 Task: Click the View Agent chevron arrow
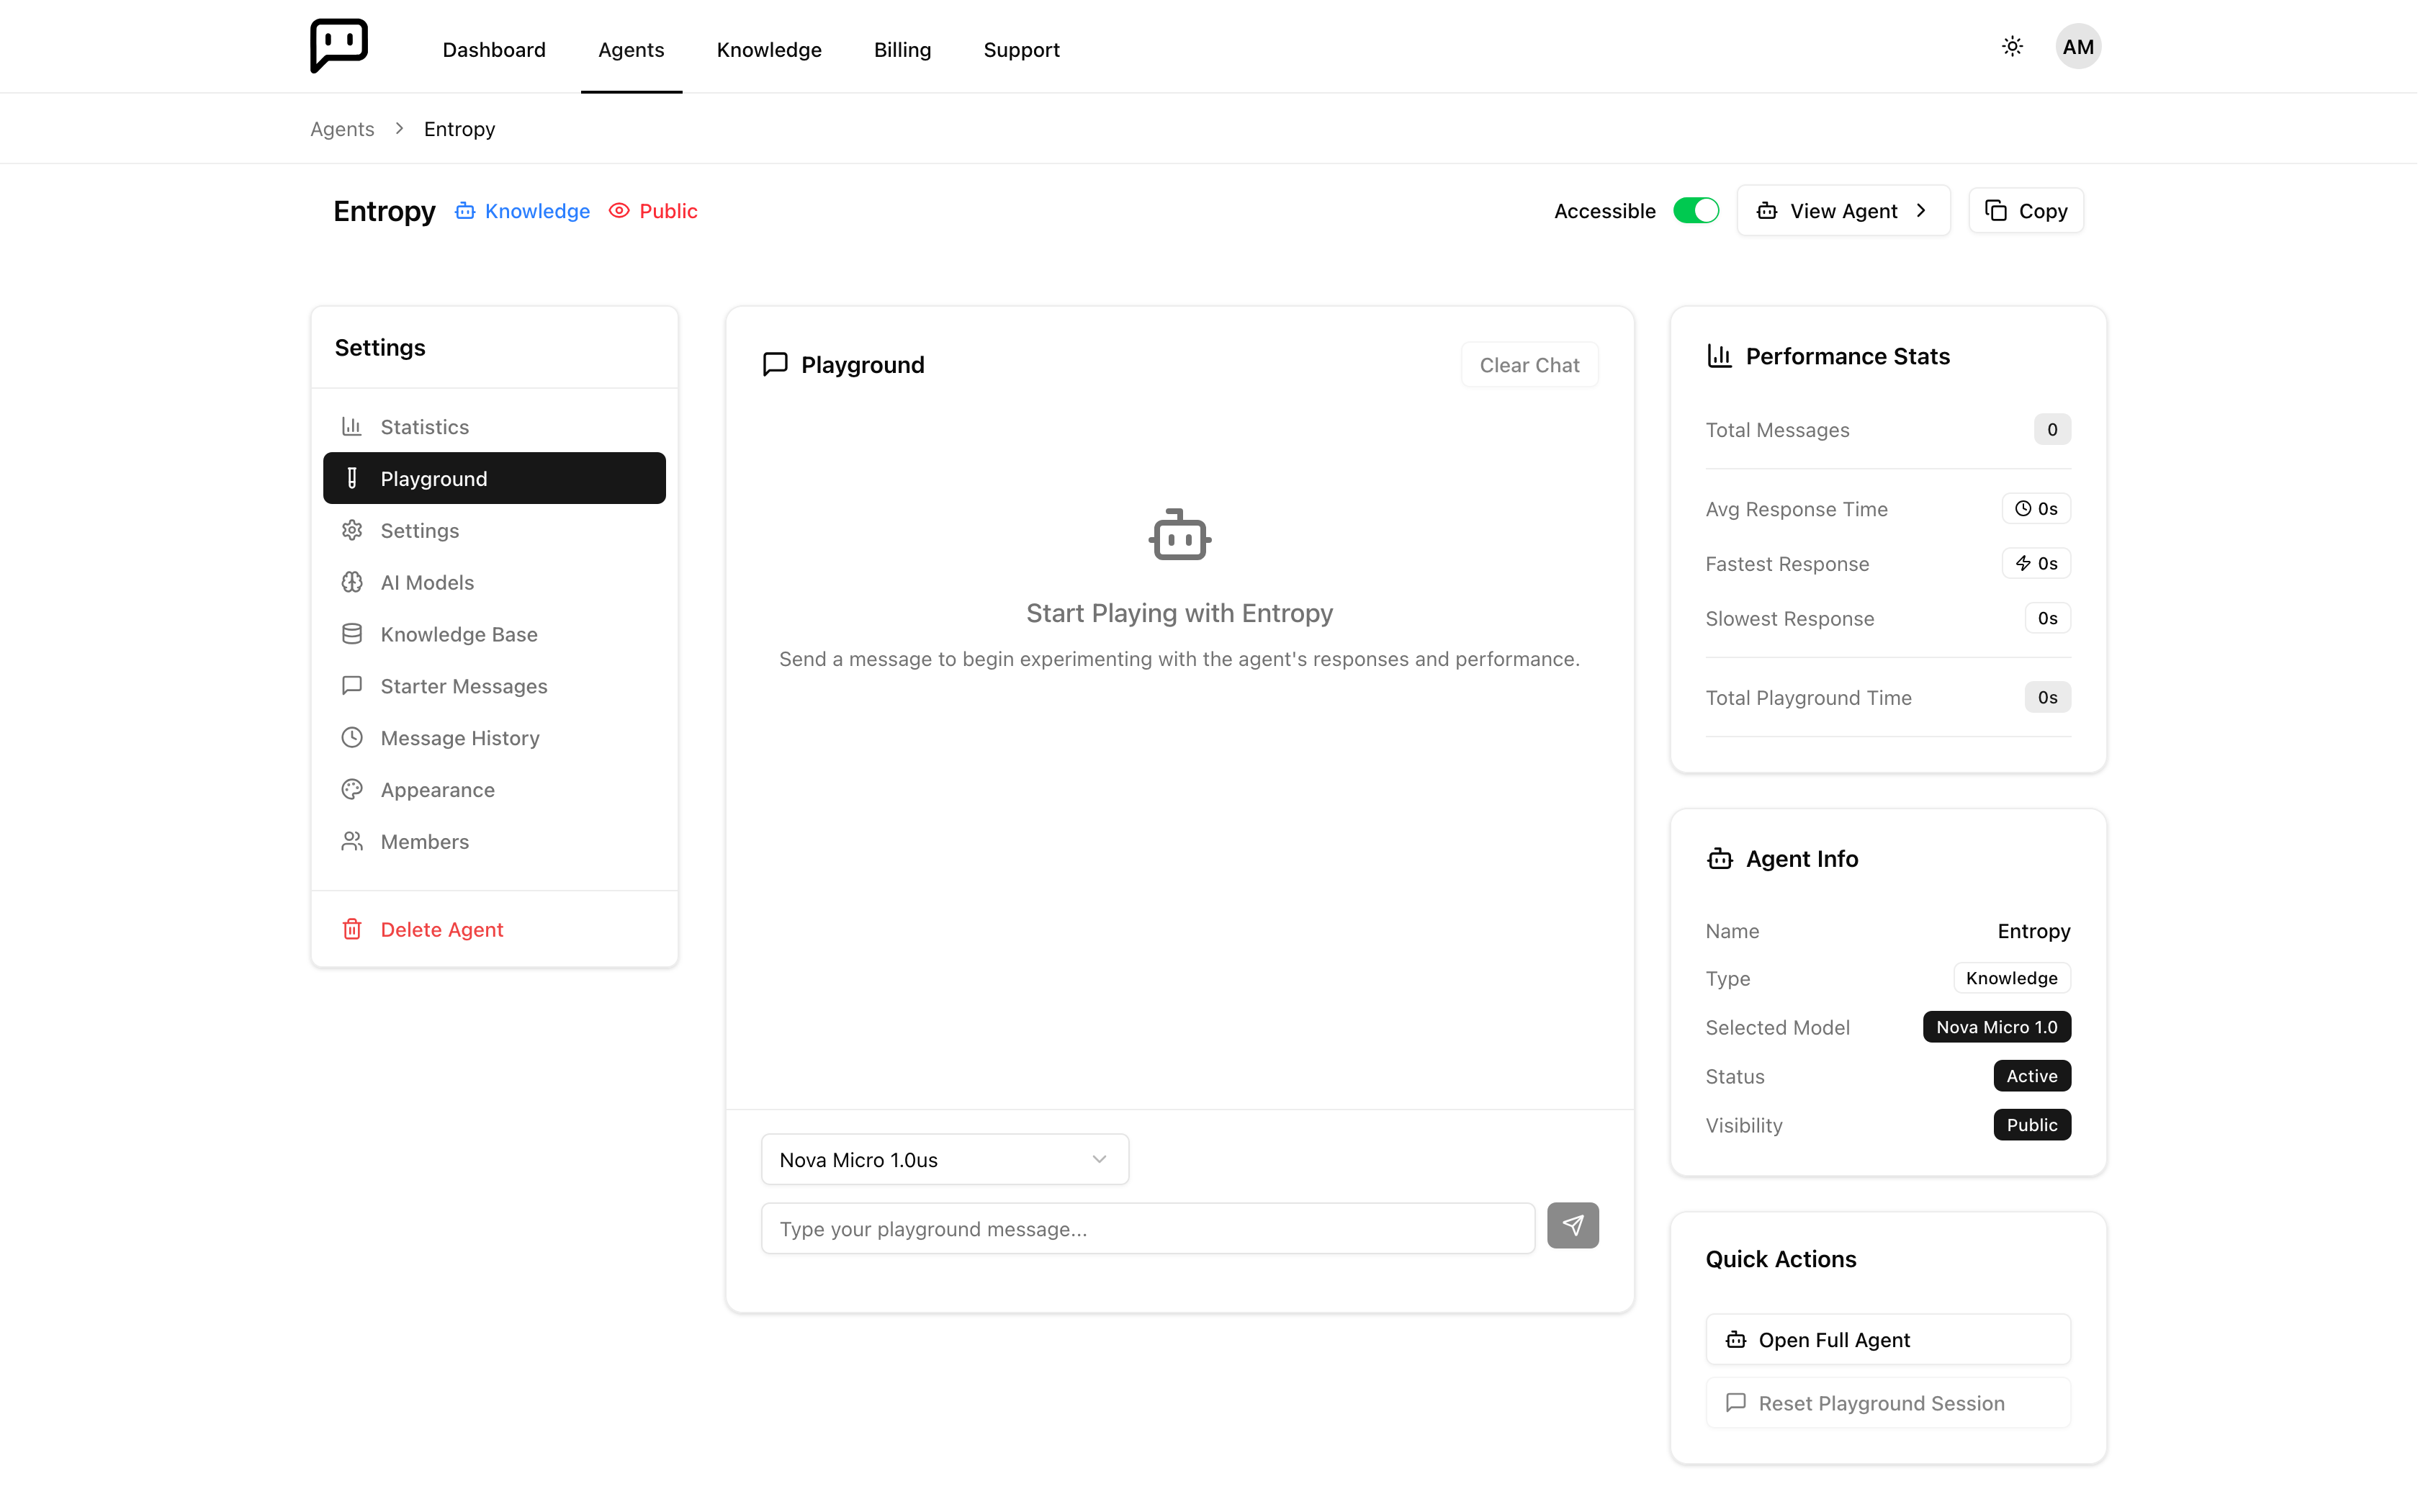coord(1921,211)
